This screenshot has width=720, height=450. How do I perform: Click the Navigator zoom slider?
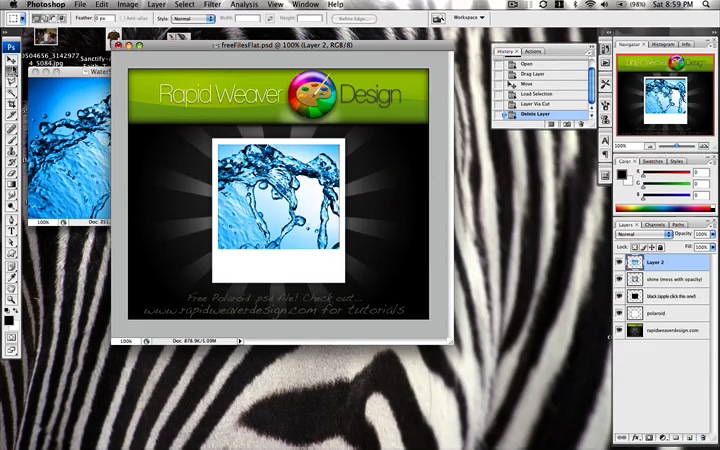pyautogui.click(x=676, y=146)
